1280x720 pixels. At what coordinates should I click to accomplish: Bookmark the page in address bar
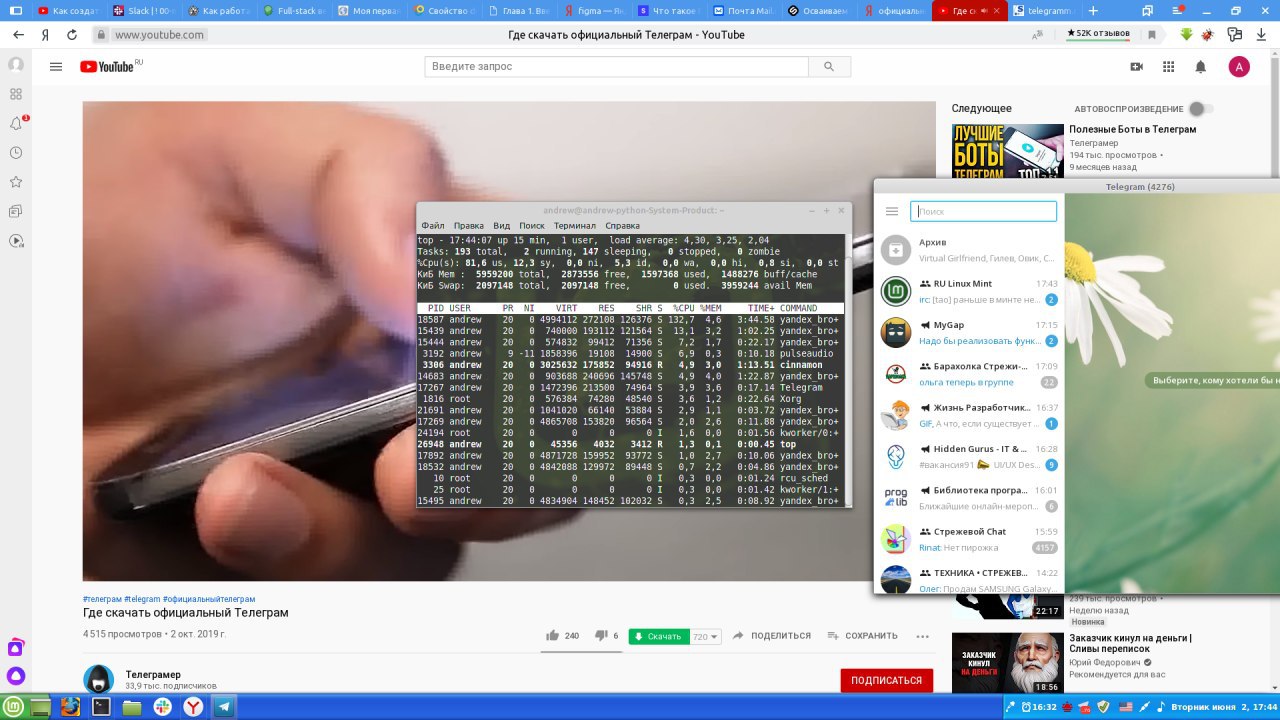click(x=1152, y=34)
